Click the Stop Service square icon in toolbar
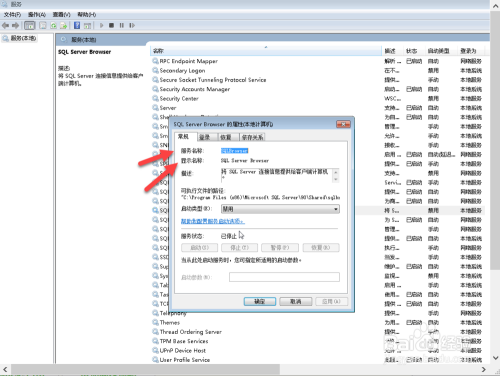Screen dimensions: 500x376 click(112, 25)
